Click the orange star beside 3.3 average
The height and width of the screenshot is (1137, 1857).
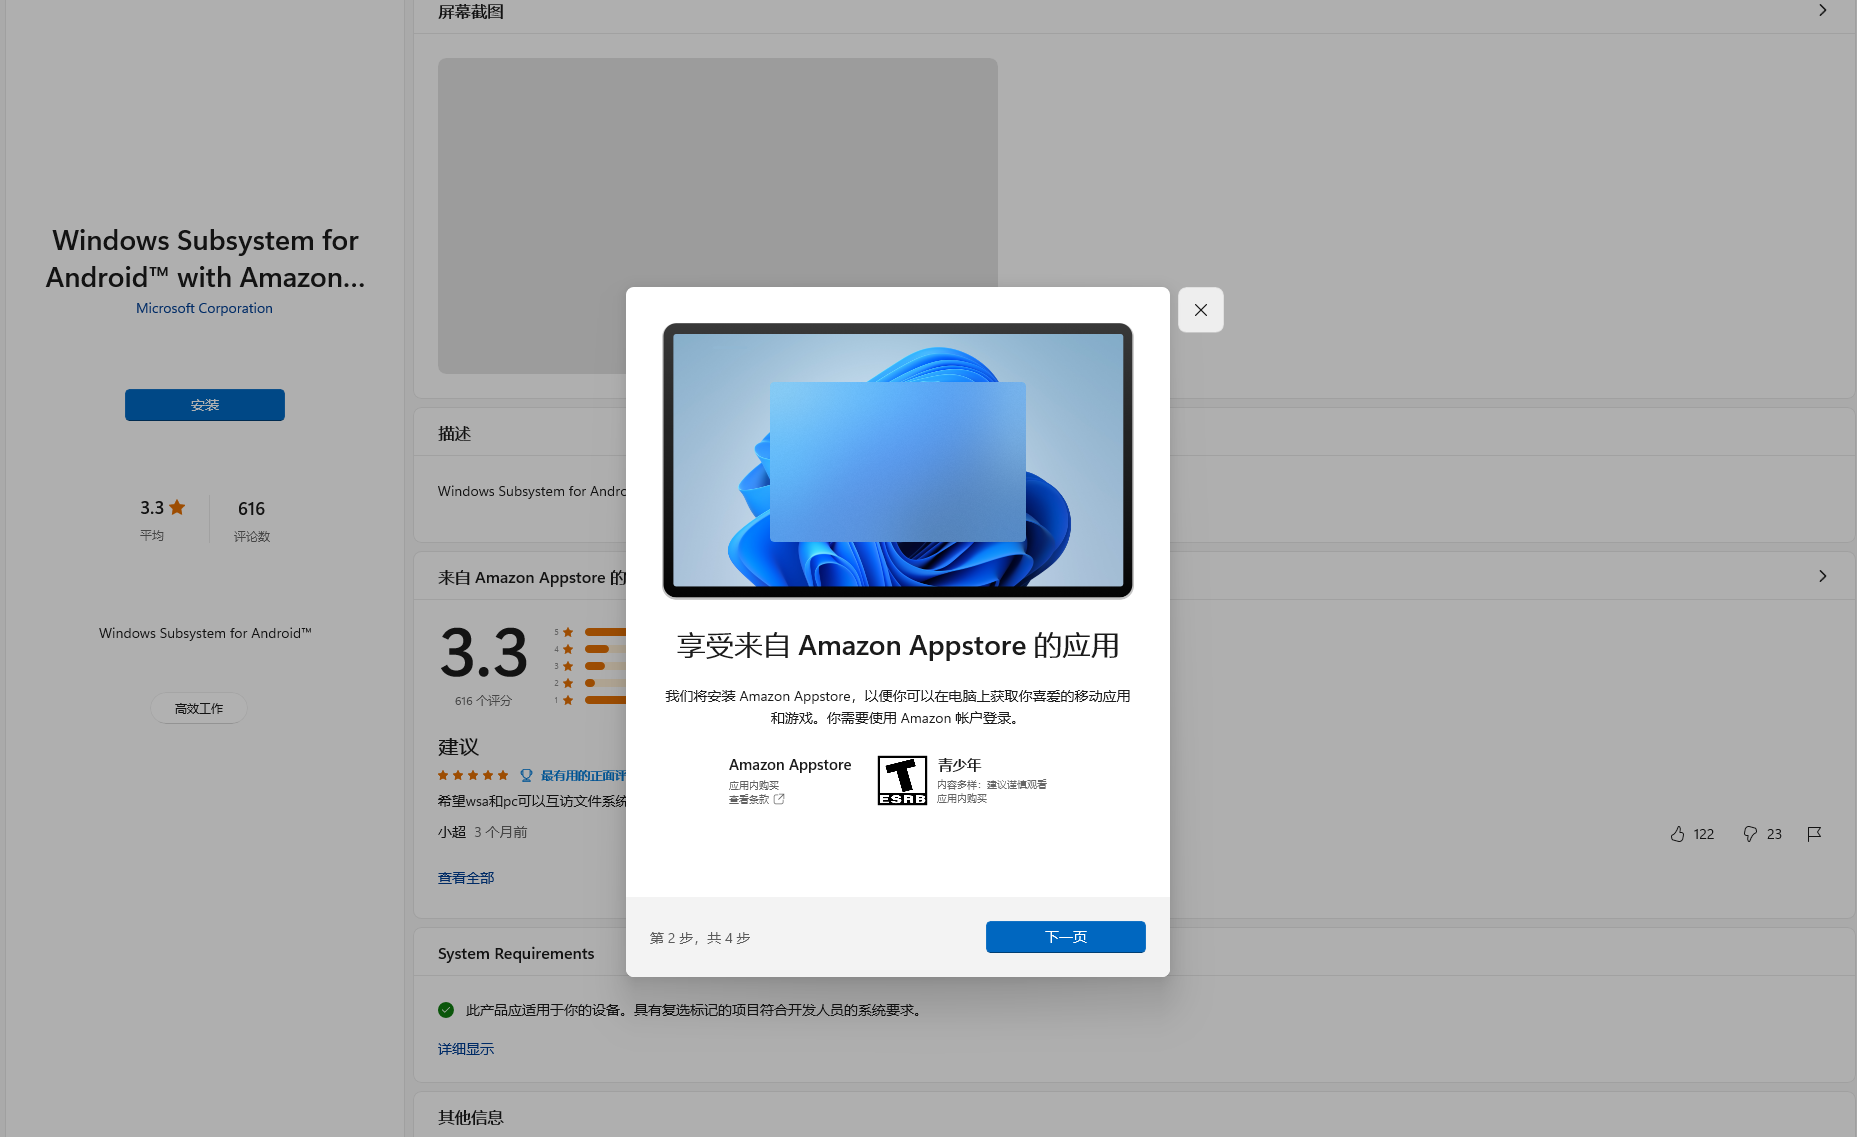(177, 507)
